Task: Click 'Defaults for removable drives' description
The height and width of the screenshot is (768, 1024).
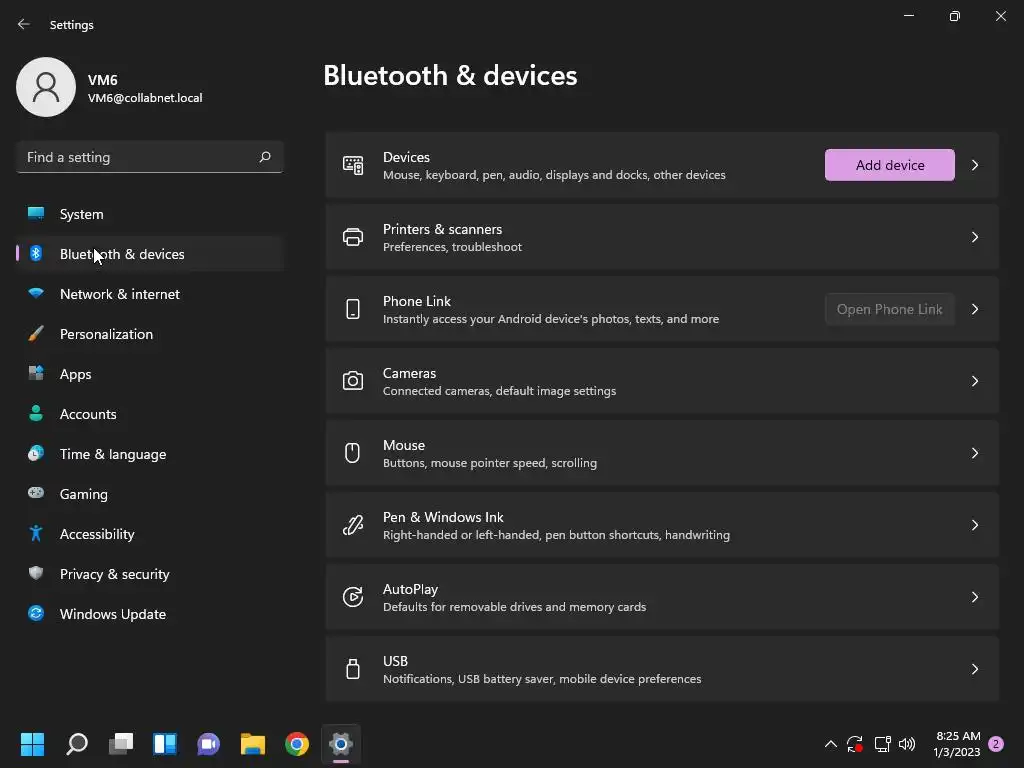Action: [x=515, y=607]
